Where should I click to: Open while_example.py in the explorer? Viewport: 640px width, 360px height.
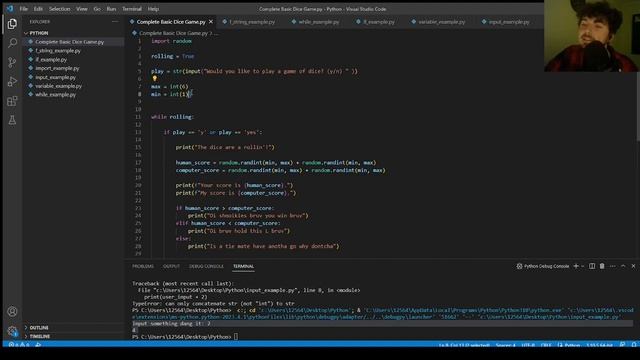point(73,95)
